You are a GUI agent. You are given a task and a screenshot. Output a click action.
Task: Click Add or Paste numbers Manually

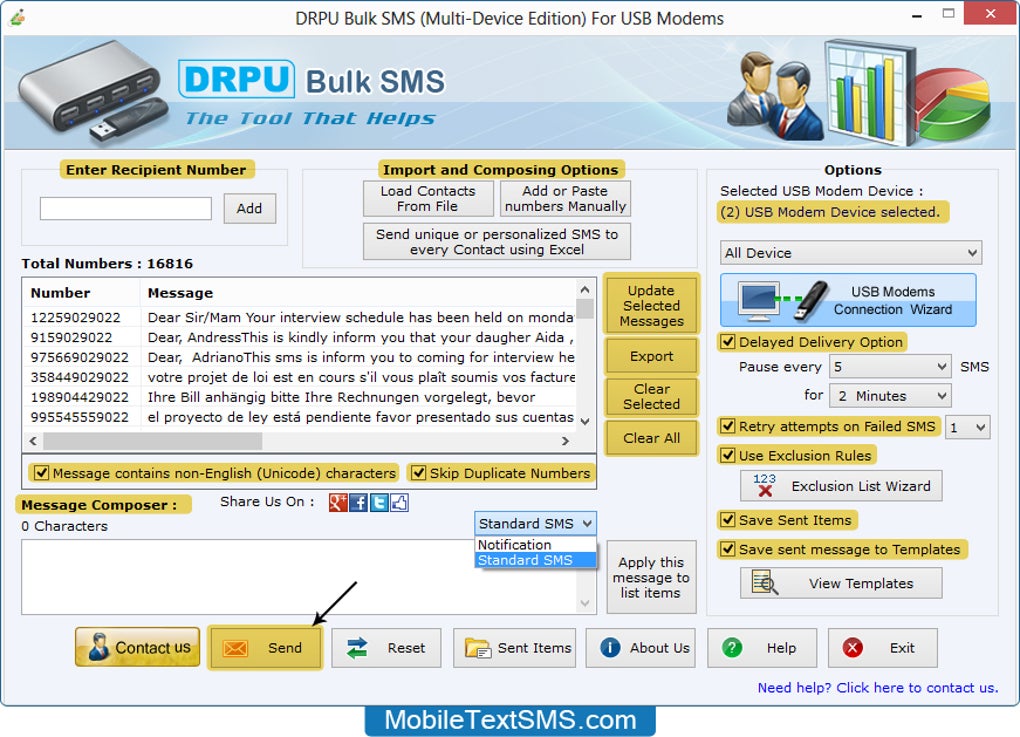coord(565,198)
